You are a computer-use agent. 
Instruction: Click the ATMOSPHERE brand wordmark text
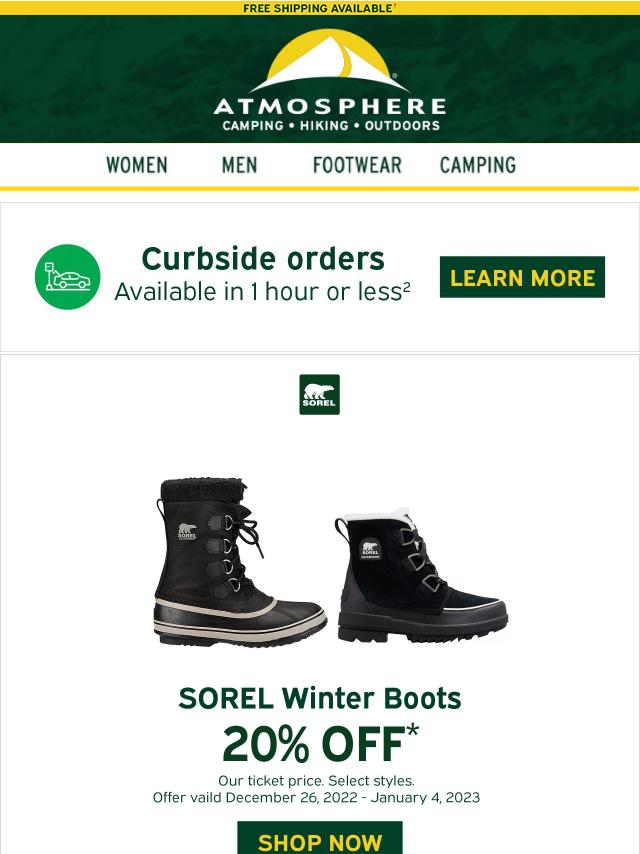(330, 106)
